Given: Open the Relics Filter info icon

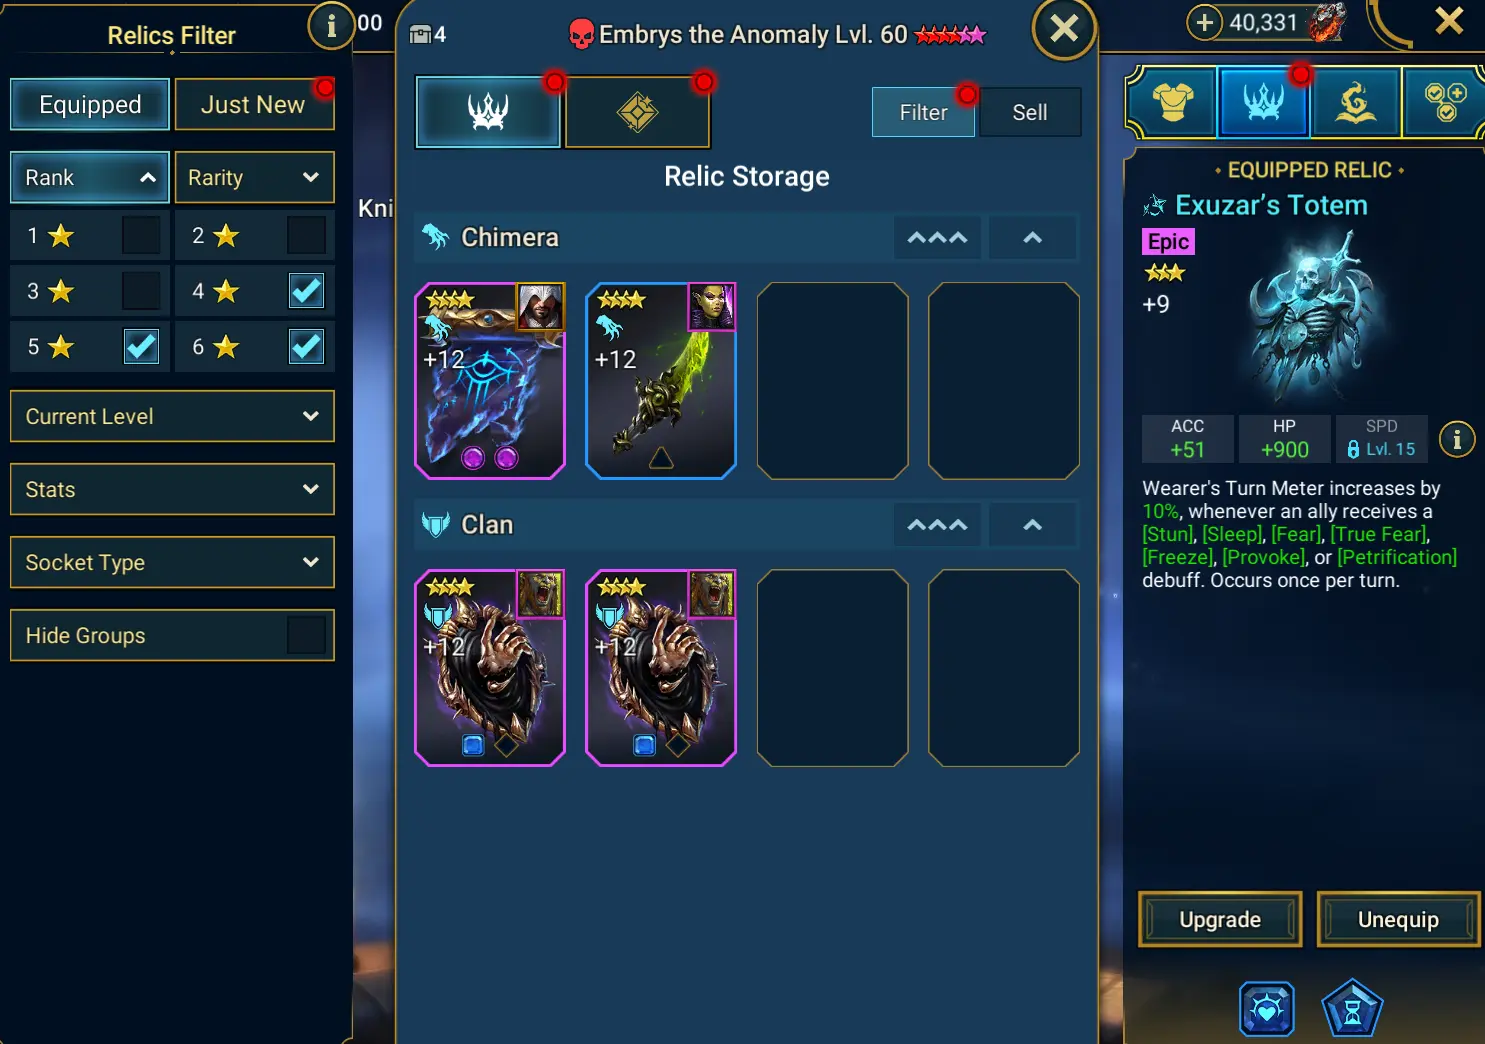Looking at the screenshot, I should 331,26.
